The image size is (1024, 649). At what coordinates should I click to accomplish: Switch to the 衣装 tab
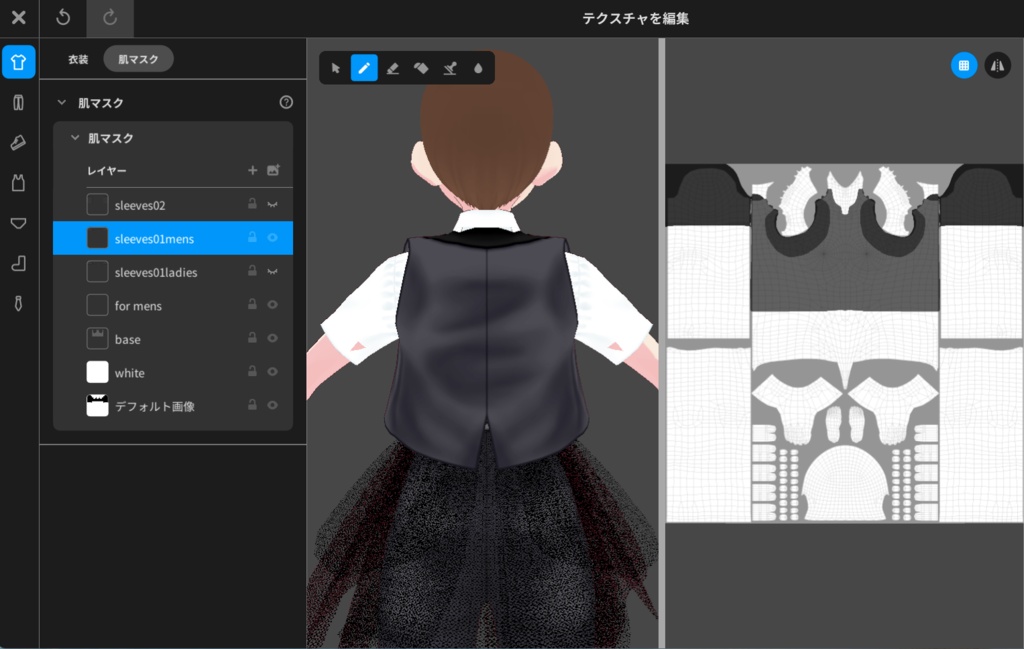point(78,59)
